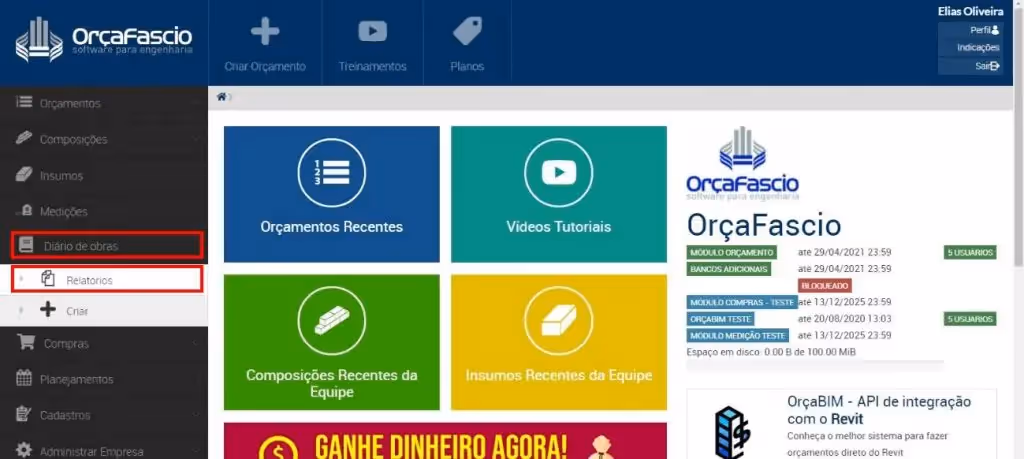Click the disk space usage progress bar
Image resolution: width=1024 pixels, height=459 pixels.
point(815,364)
